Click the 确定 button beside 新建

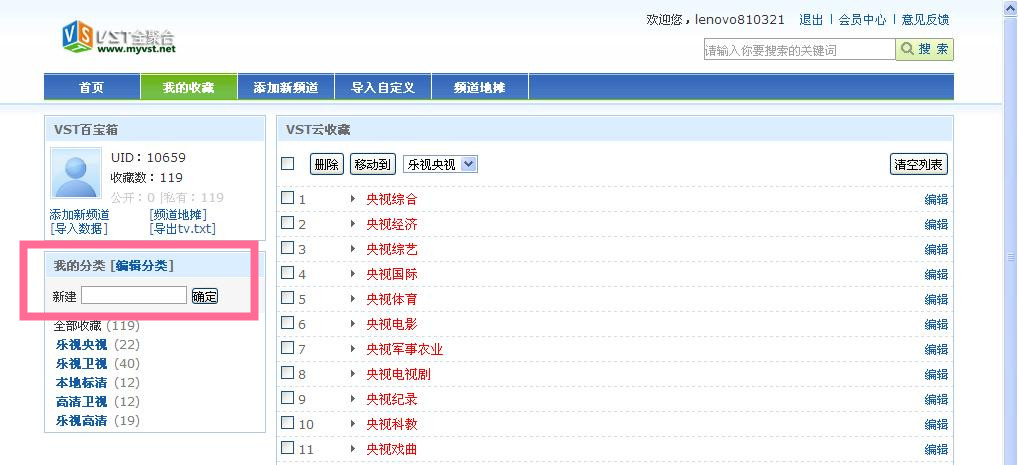coord(205,296)
